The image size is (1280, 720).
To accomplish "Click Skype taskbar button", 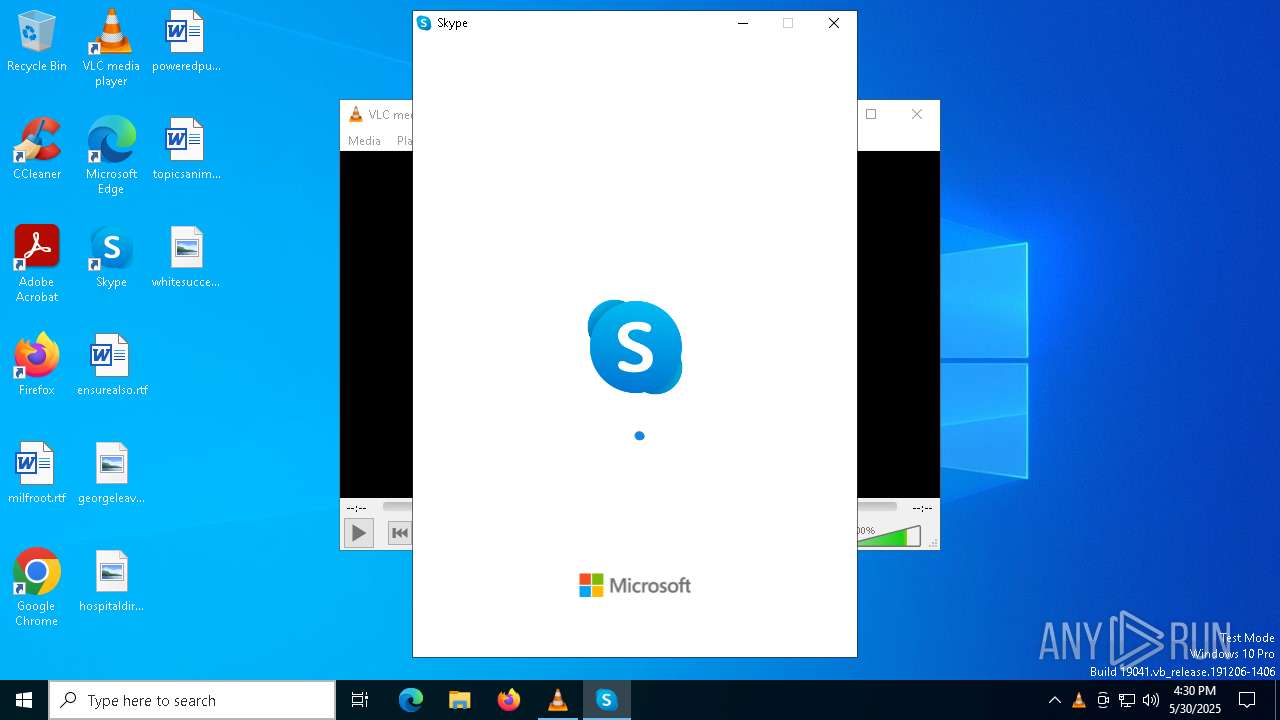I will 606,700.
